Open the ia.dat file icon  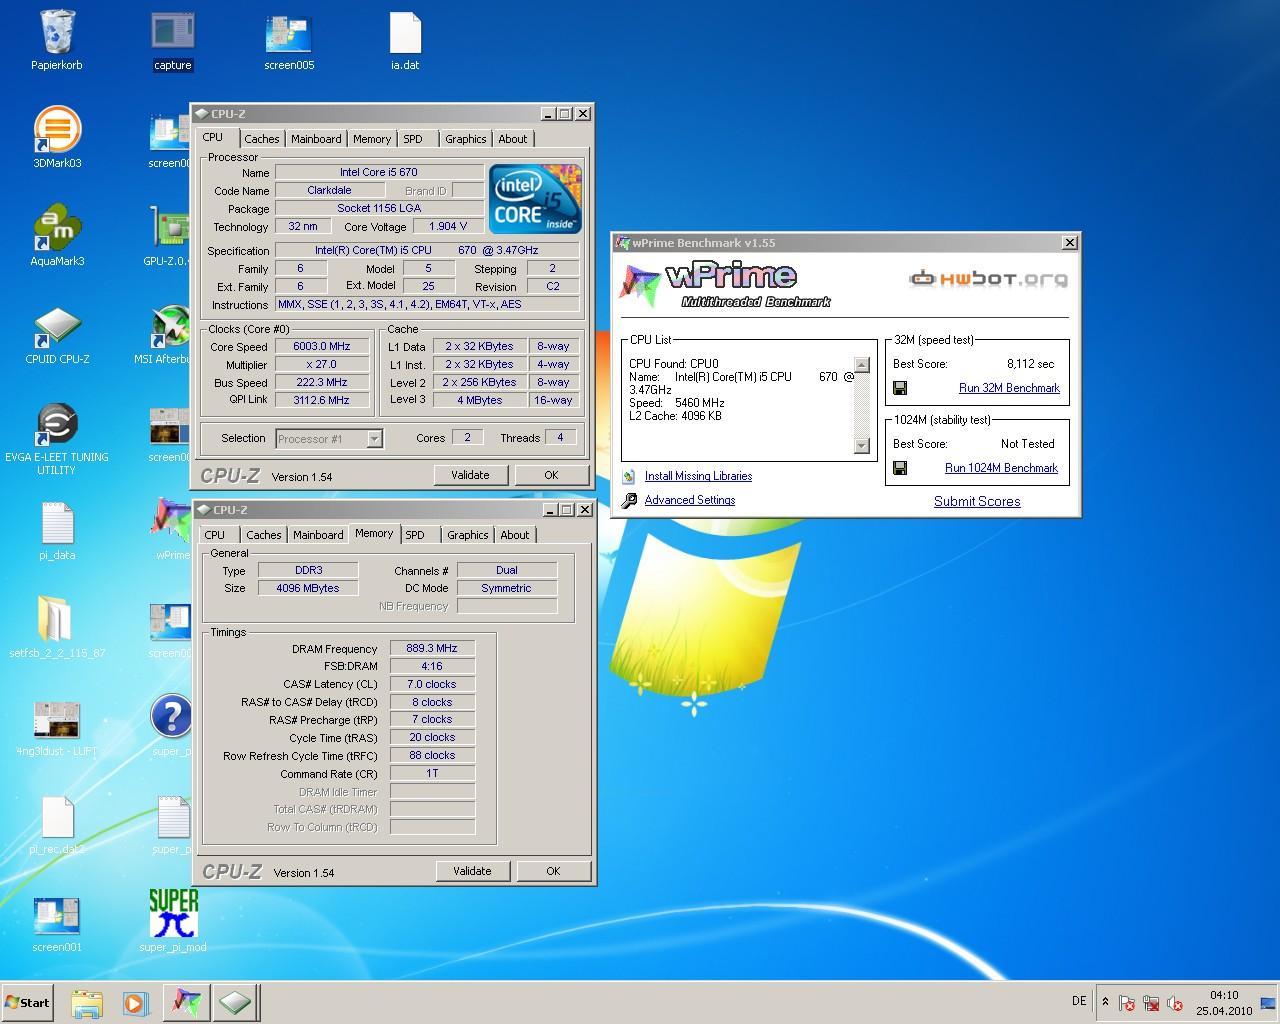405,40
